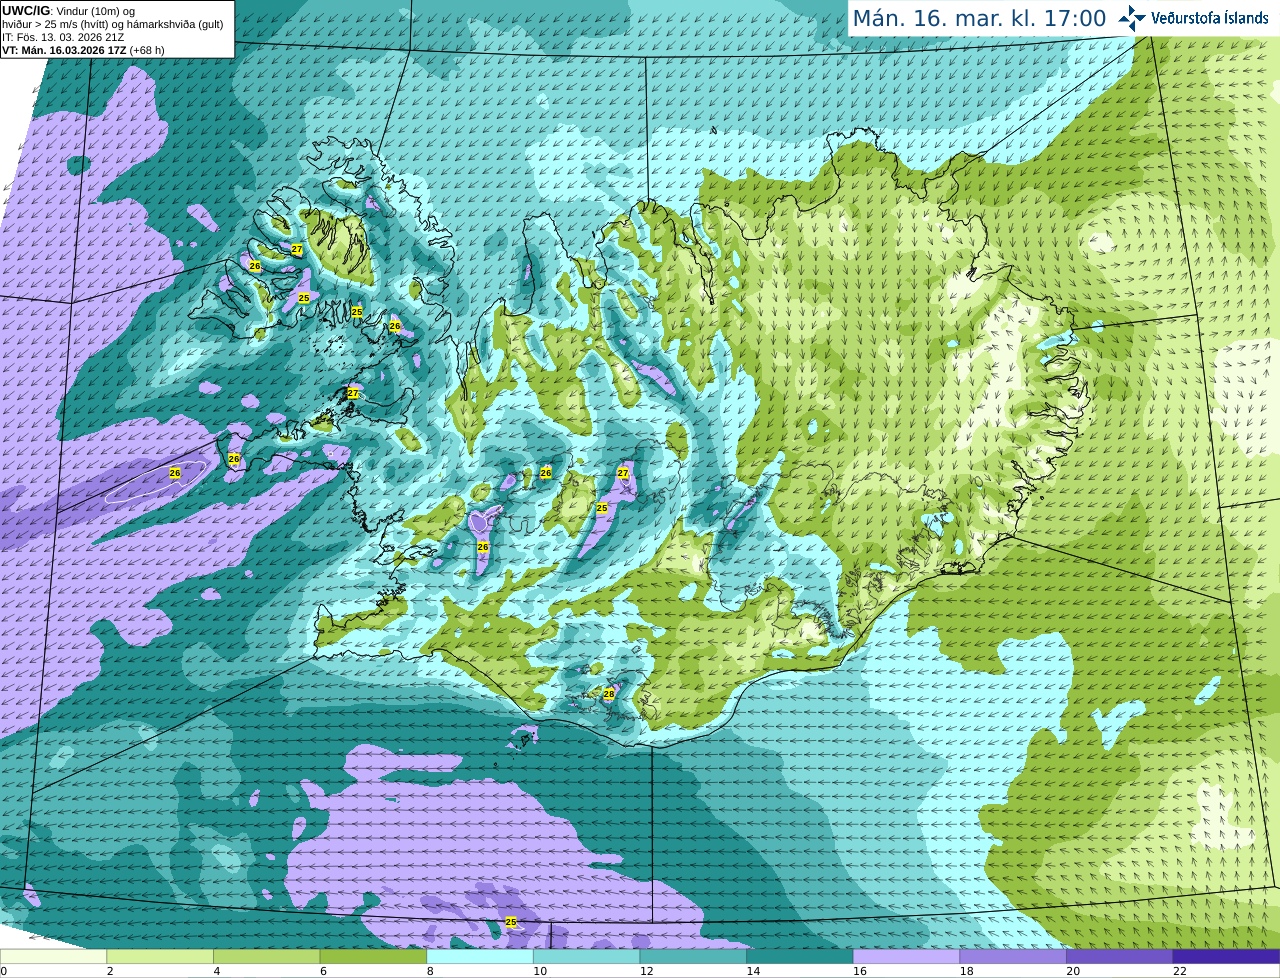Image resolution: width=1280 pixels, height=978 pixels.
Task: Pick the 20–22 m/s legend swatch
Action: (1120, 956)
